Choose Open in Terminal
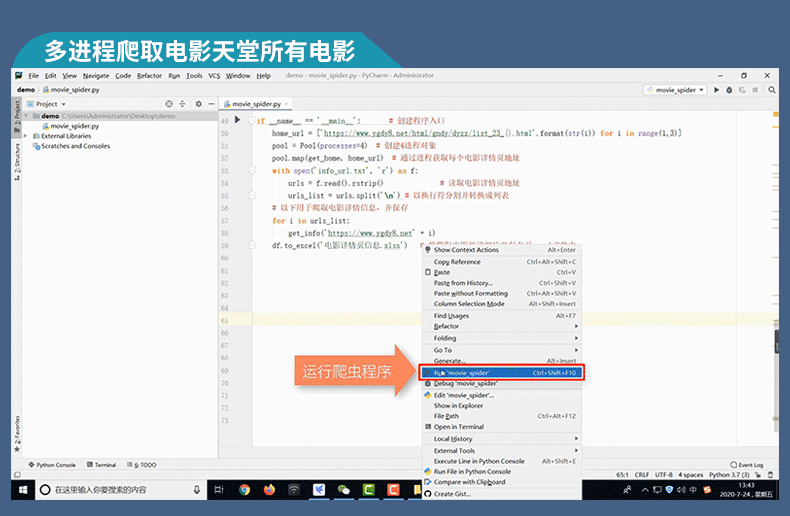Screen dimensions: 790x516 [501, 426]
